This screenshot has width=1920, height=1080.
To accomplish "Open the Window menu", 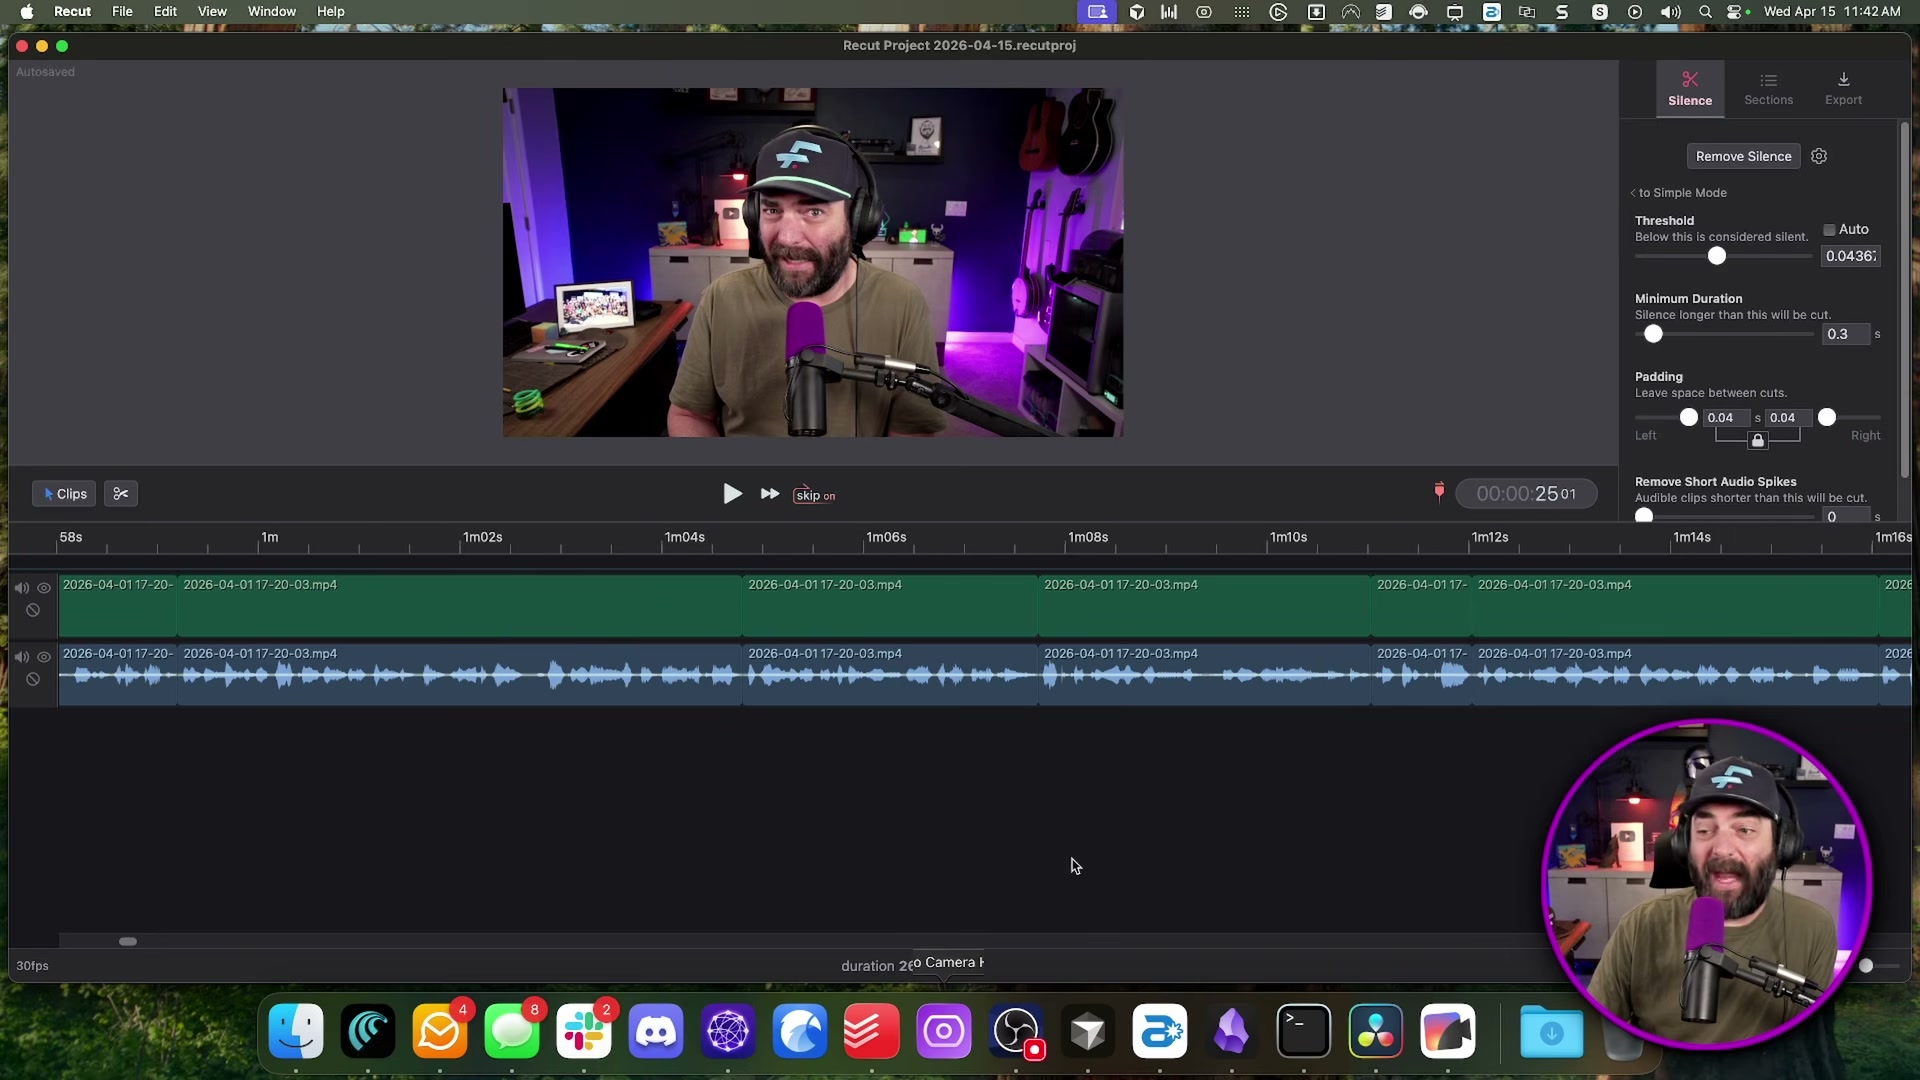I will 270,11.
